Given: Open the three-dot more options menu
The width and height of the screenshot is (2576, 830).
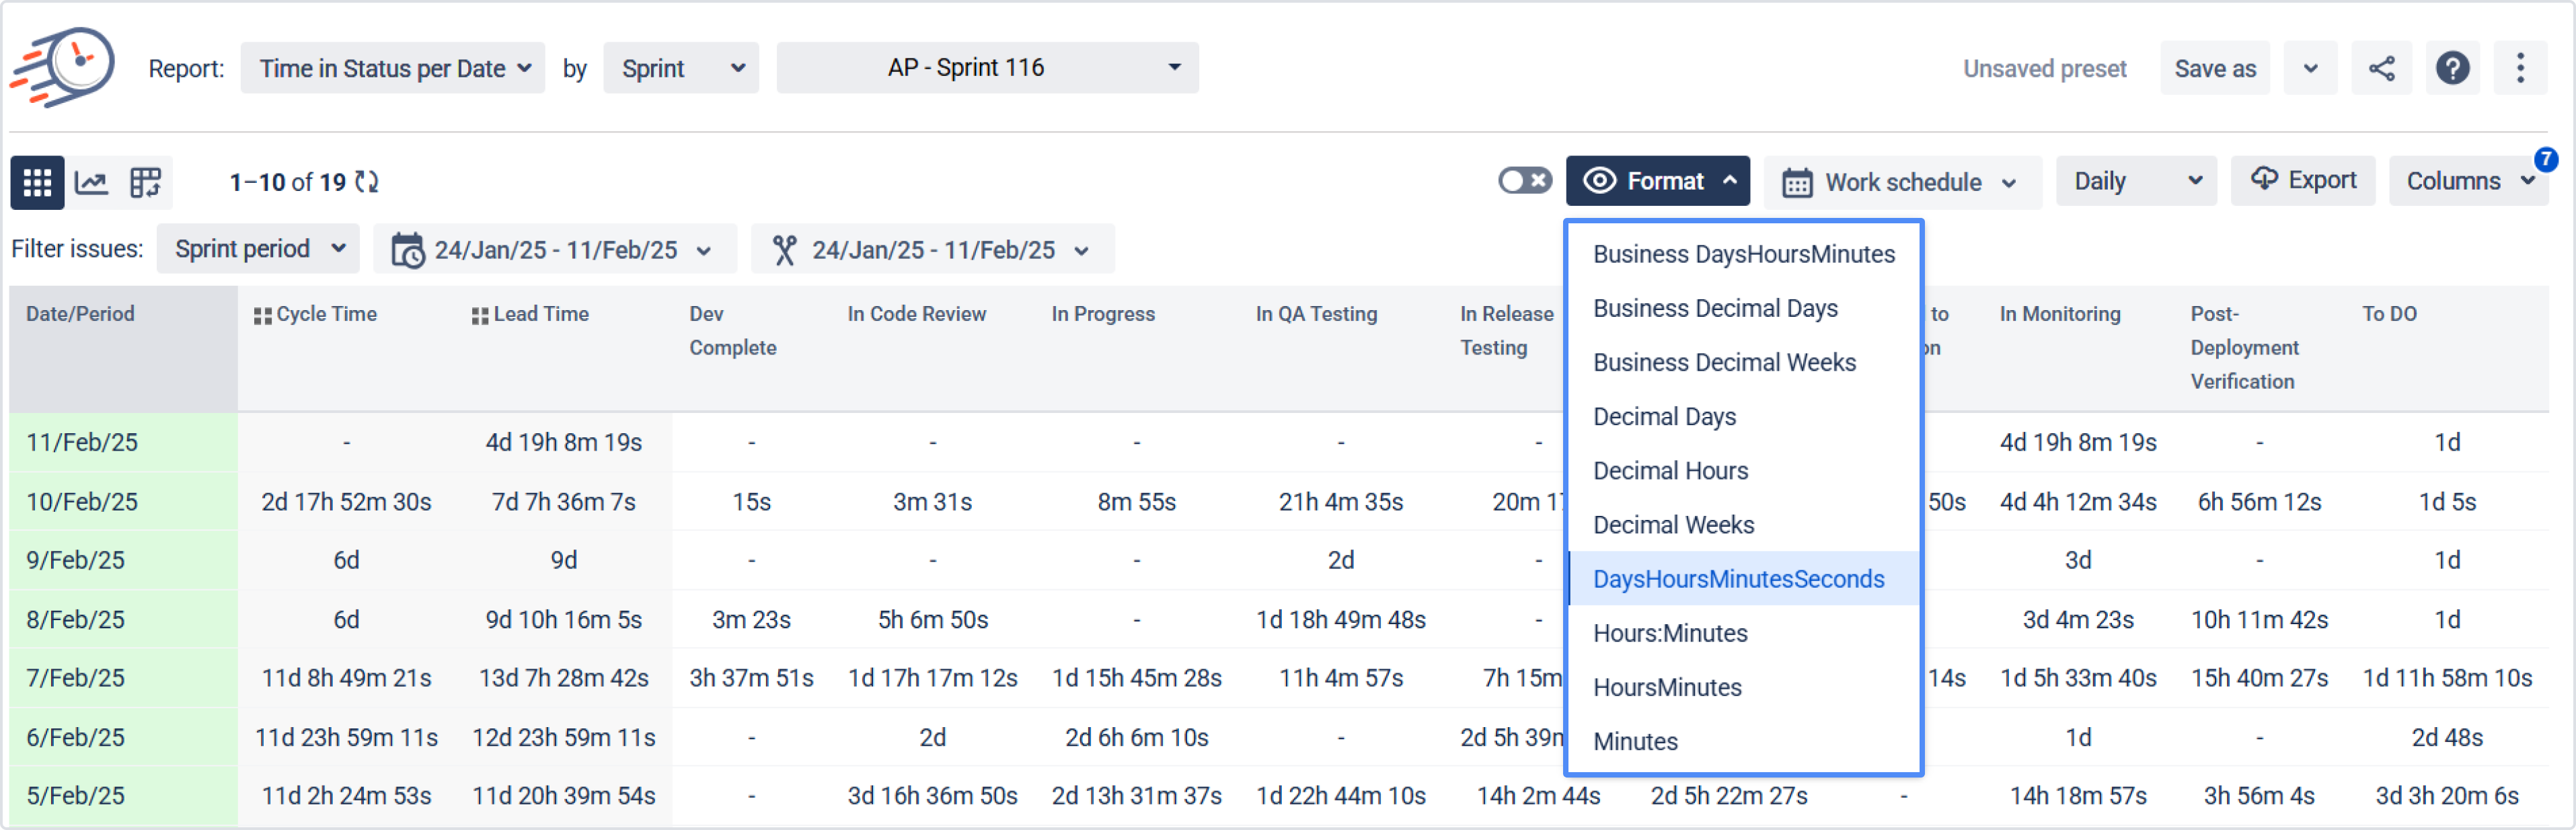Looking at the screenshot, I should 2520,68.
